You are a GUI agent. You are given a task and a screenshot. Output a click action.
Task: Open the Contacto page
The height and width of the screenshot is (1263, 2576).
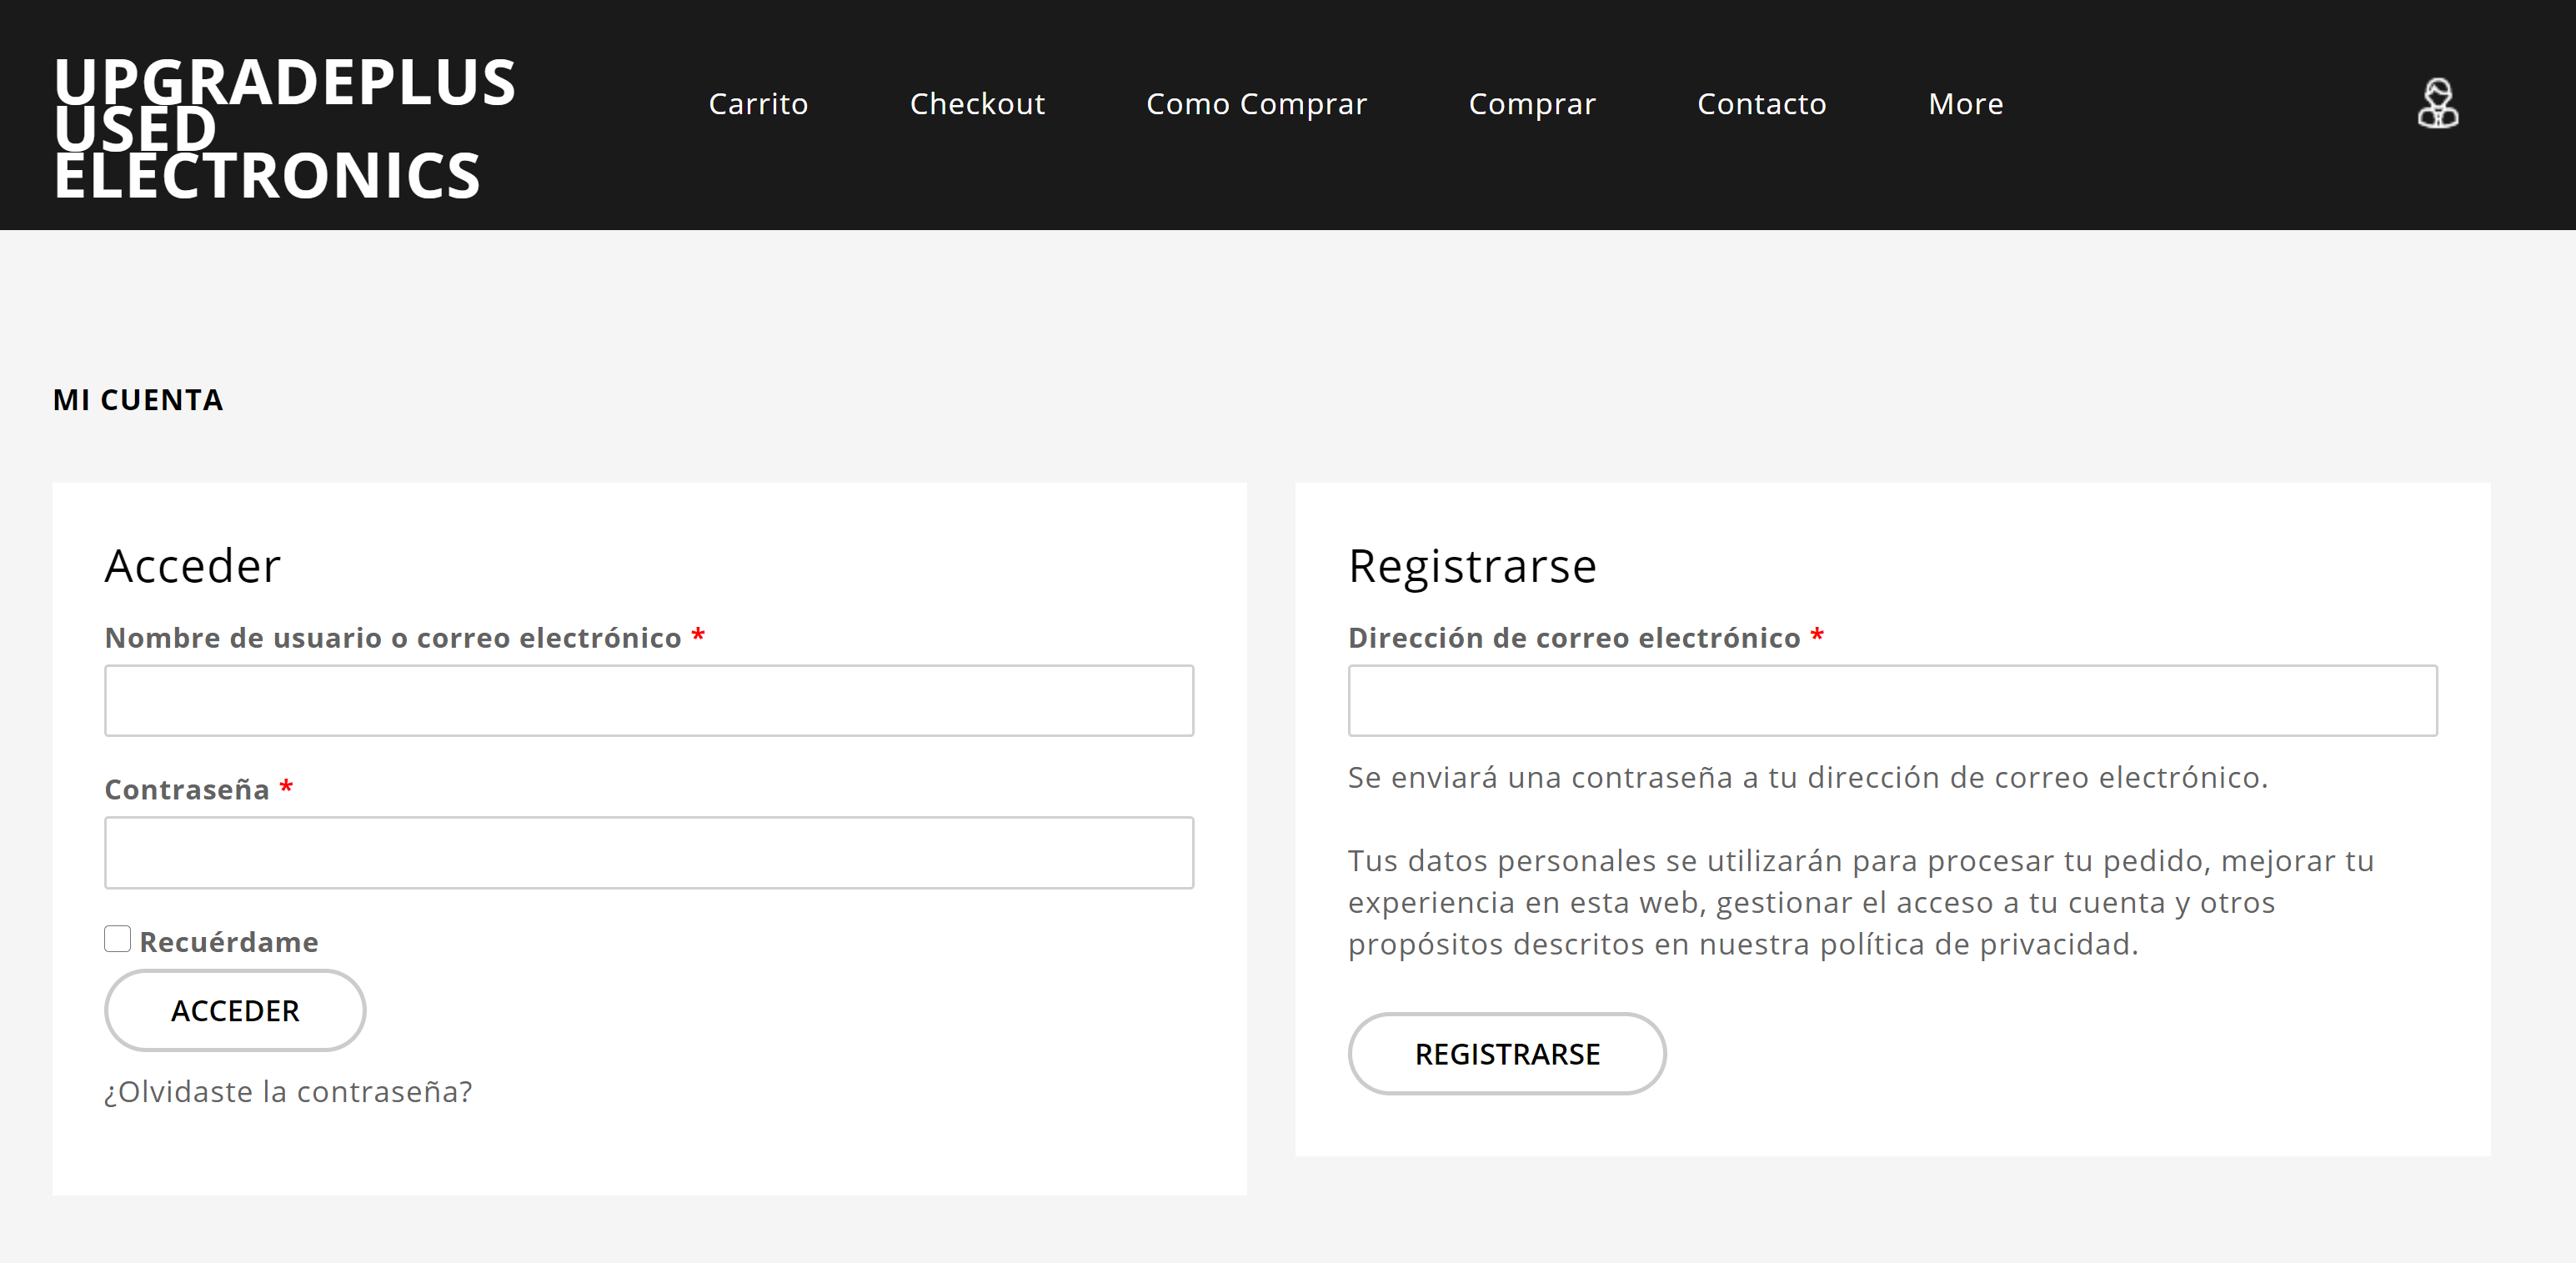click(x=1761, y=104)
